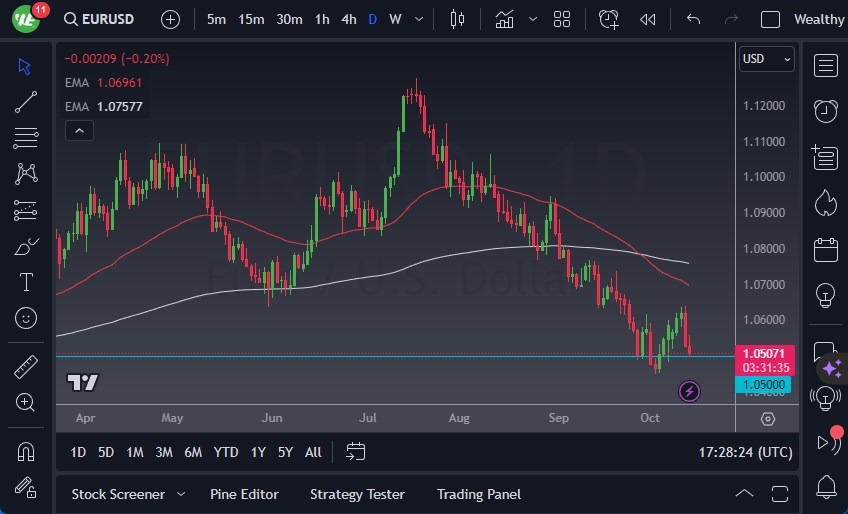The width and height of the screenshot is (848, 514).
Task: Select the brush drawing tool
Action: click(26, 246)
